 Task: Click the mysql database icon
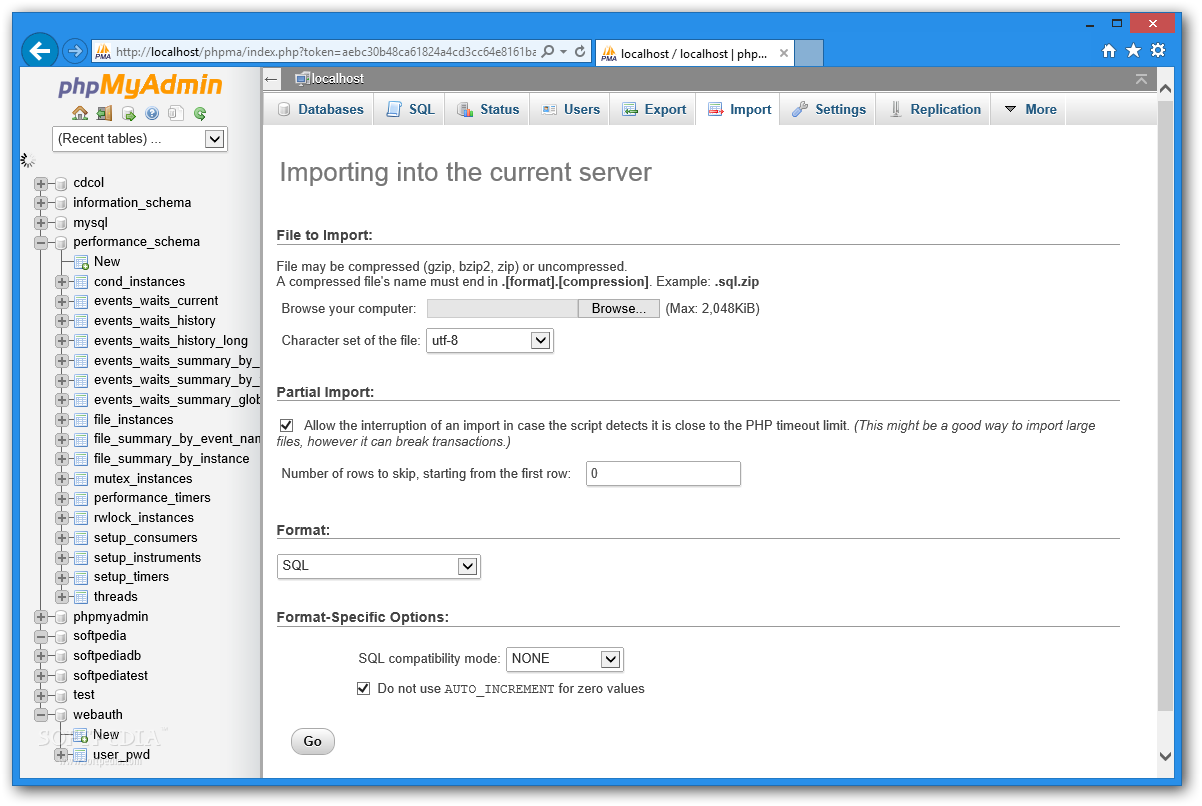61,223
